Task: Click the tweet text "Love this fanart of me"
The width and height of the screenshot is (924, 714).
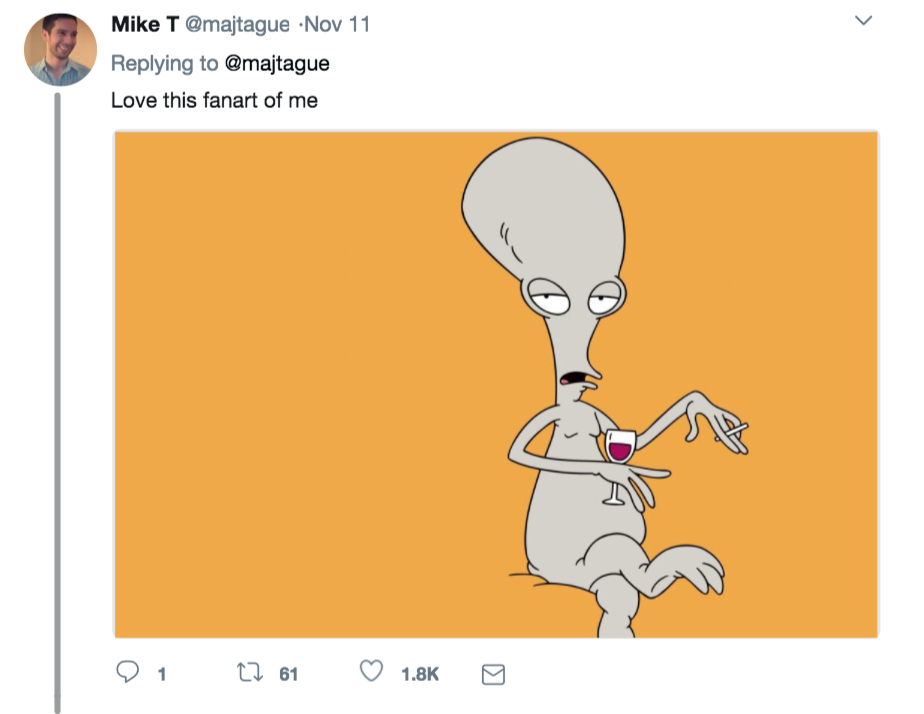Action: coord(214,100)
